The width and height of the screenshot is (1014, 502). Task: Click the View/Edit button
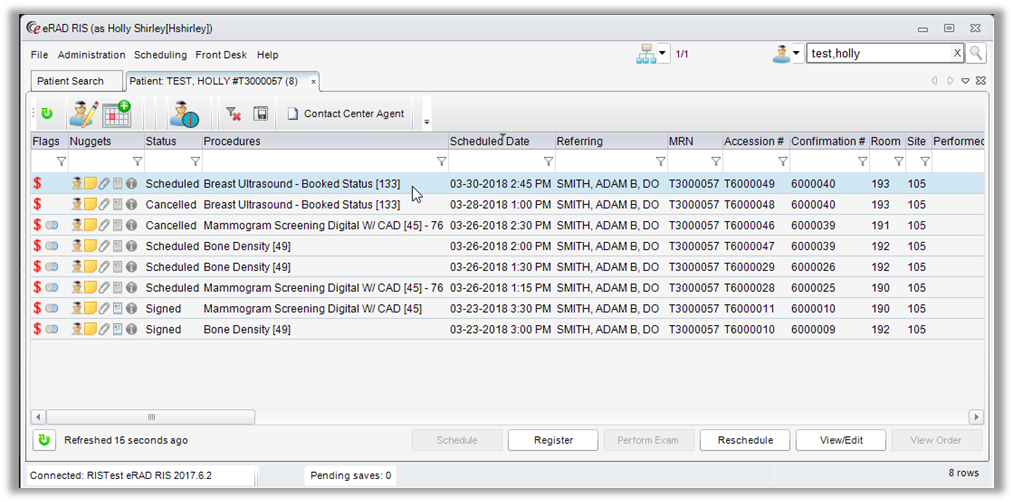[841, 441]
